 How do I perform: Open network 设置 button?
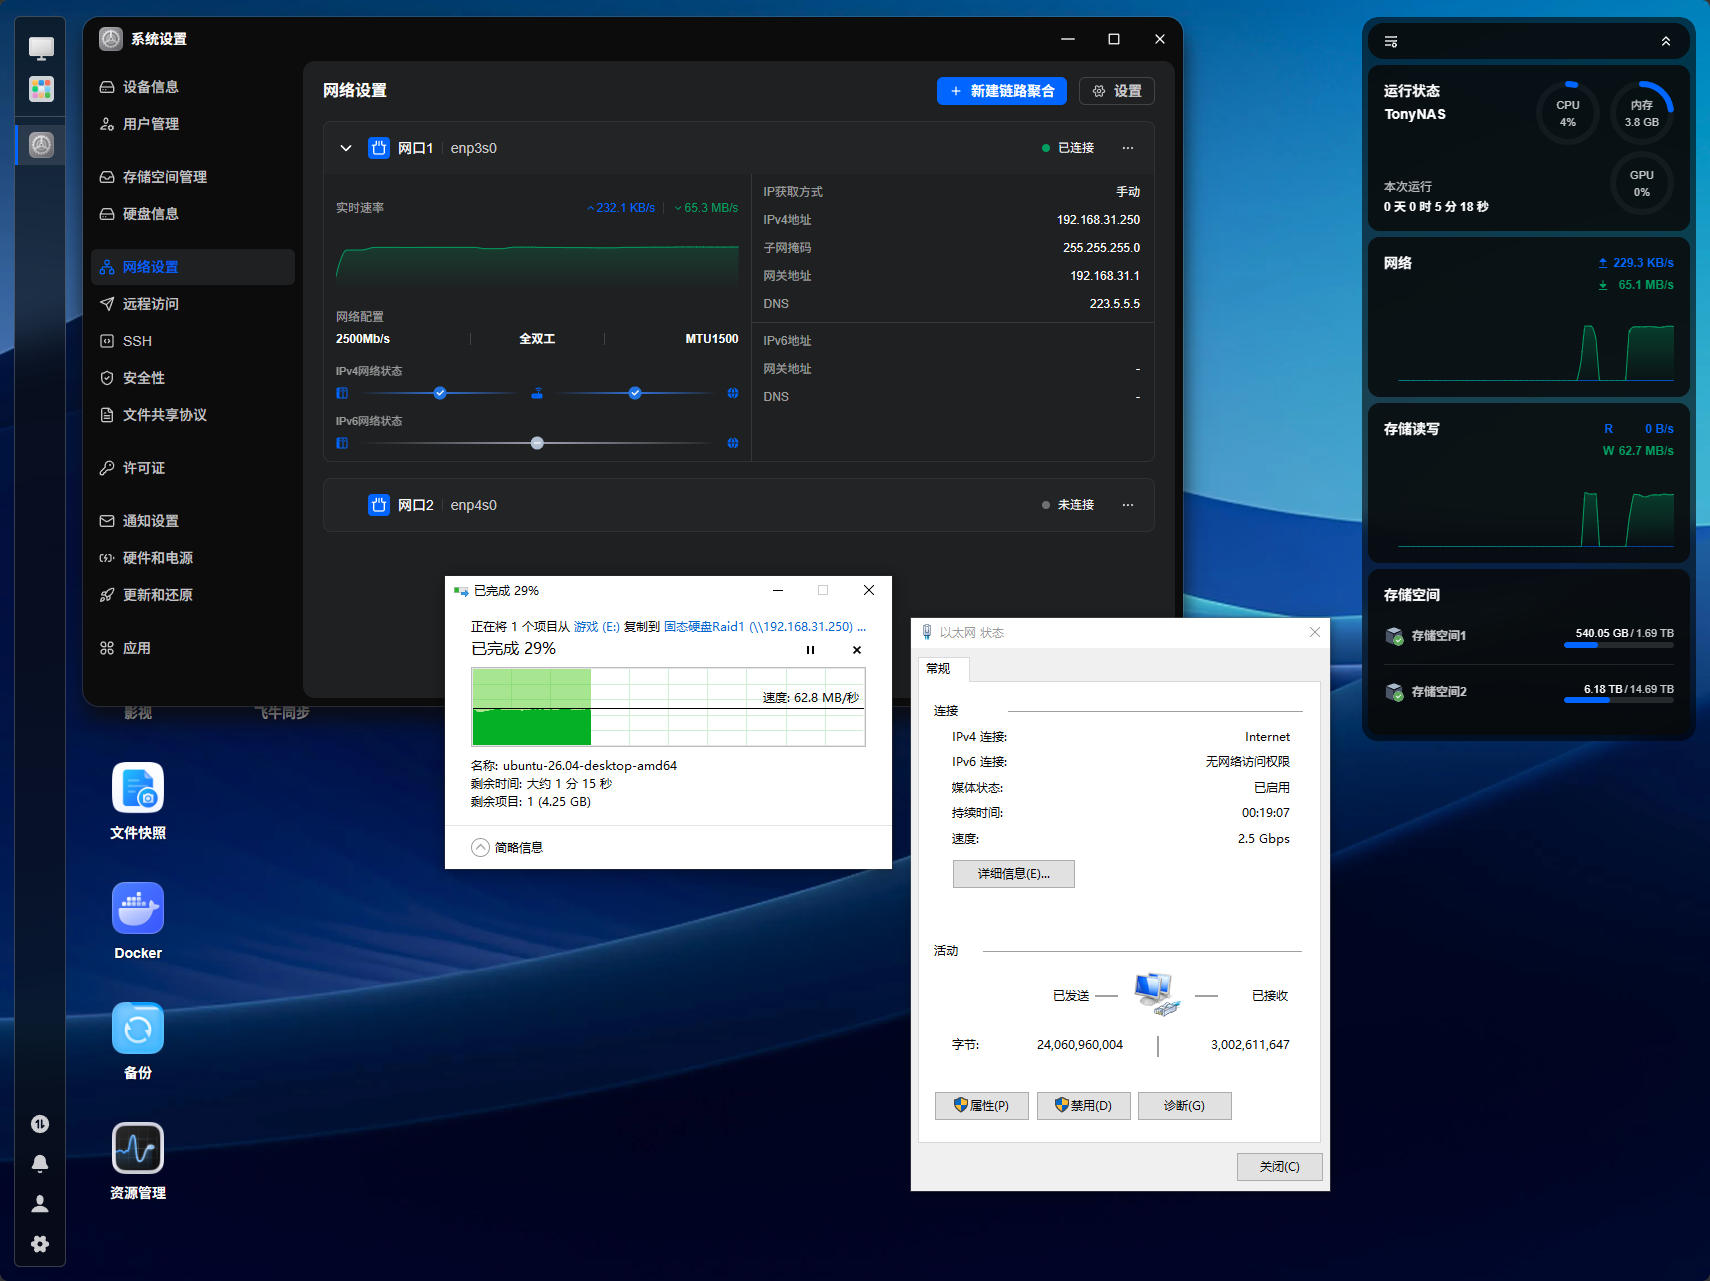pyautogui.click(x=1117, y=91)
